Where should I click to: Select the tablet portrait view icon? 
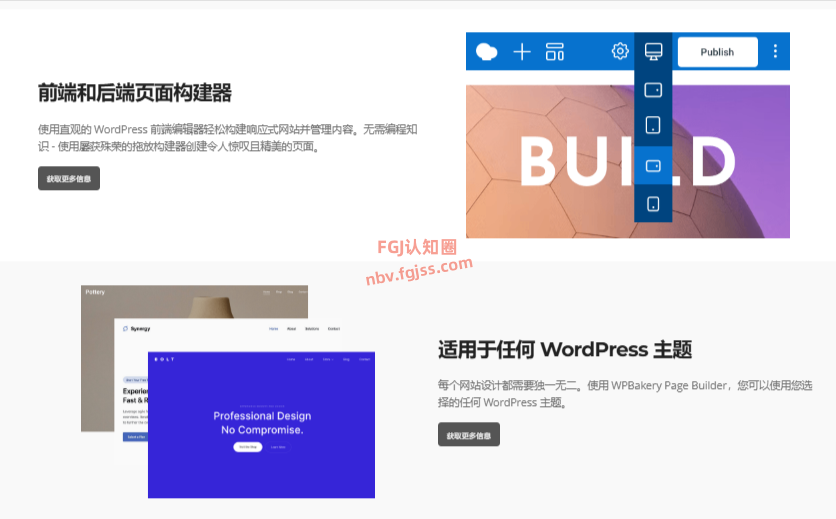[653, 125]
